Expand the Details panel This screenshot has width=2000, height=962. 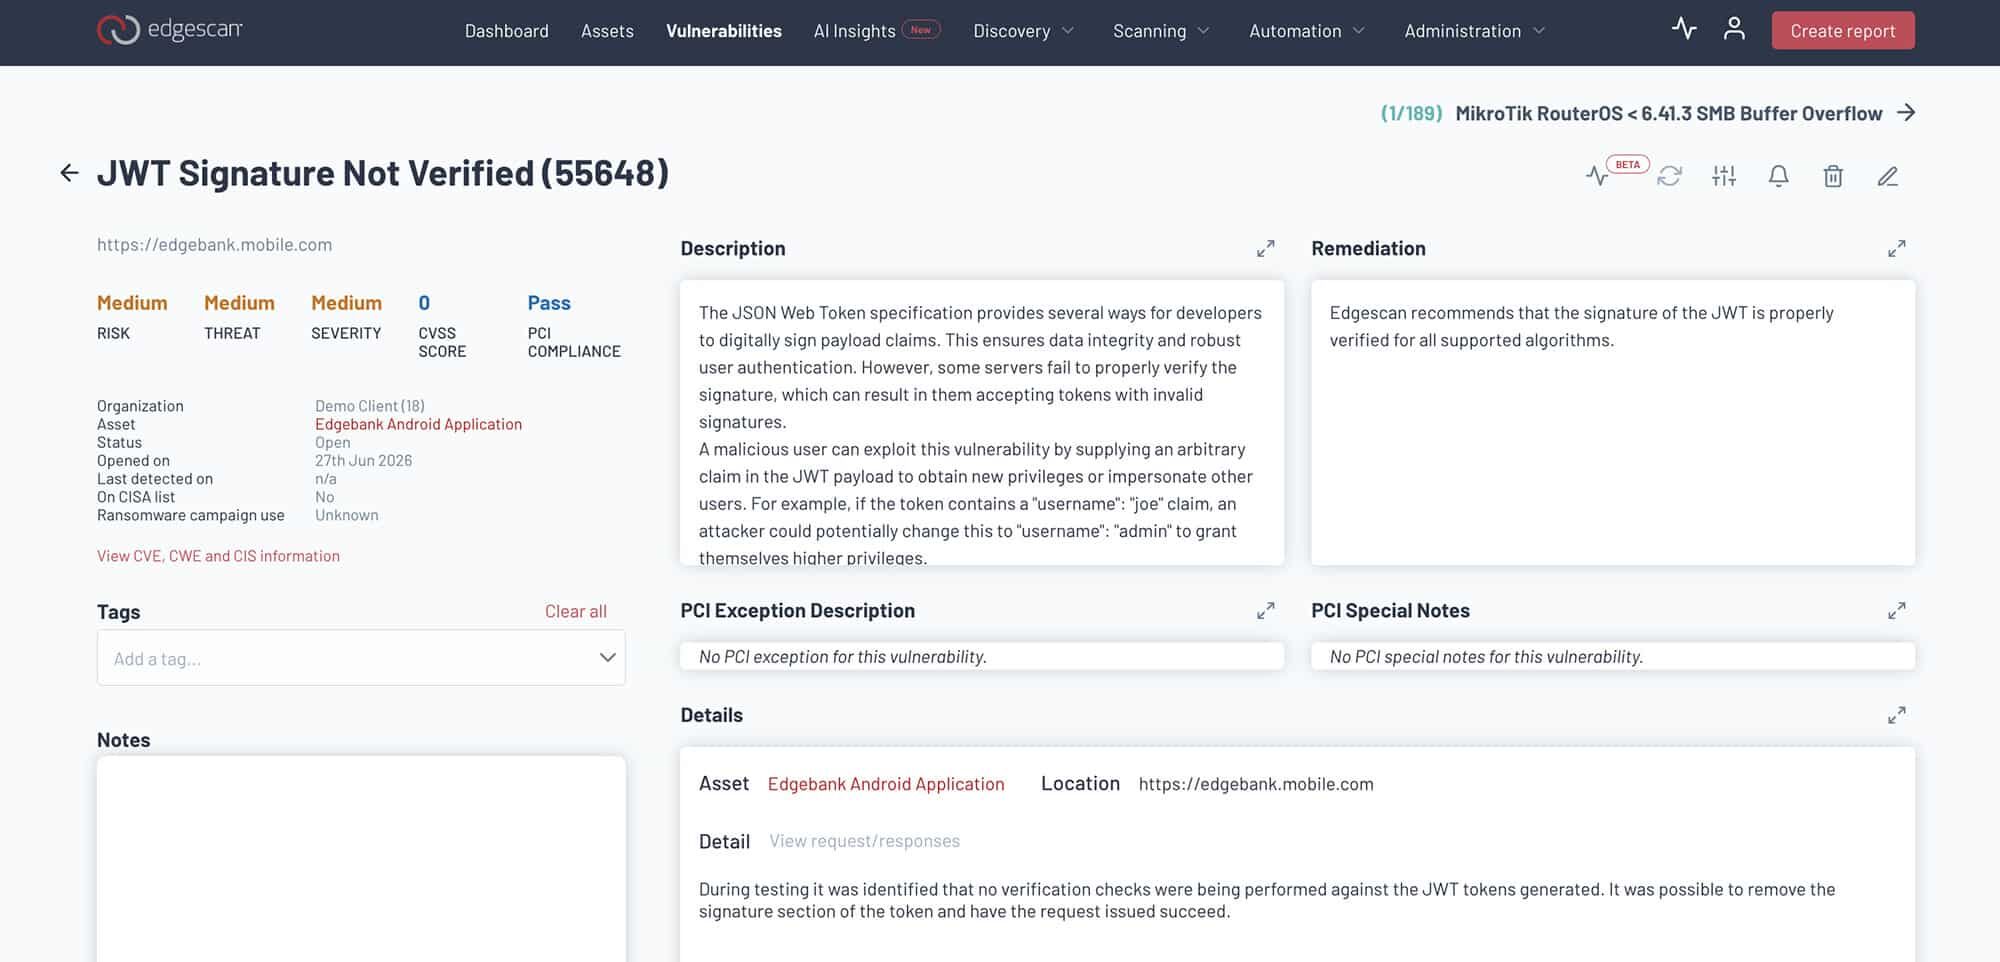(1897, 715)
